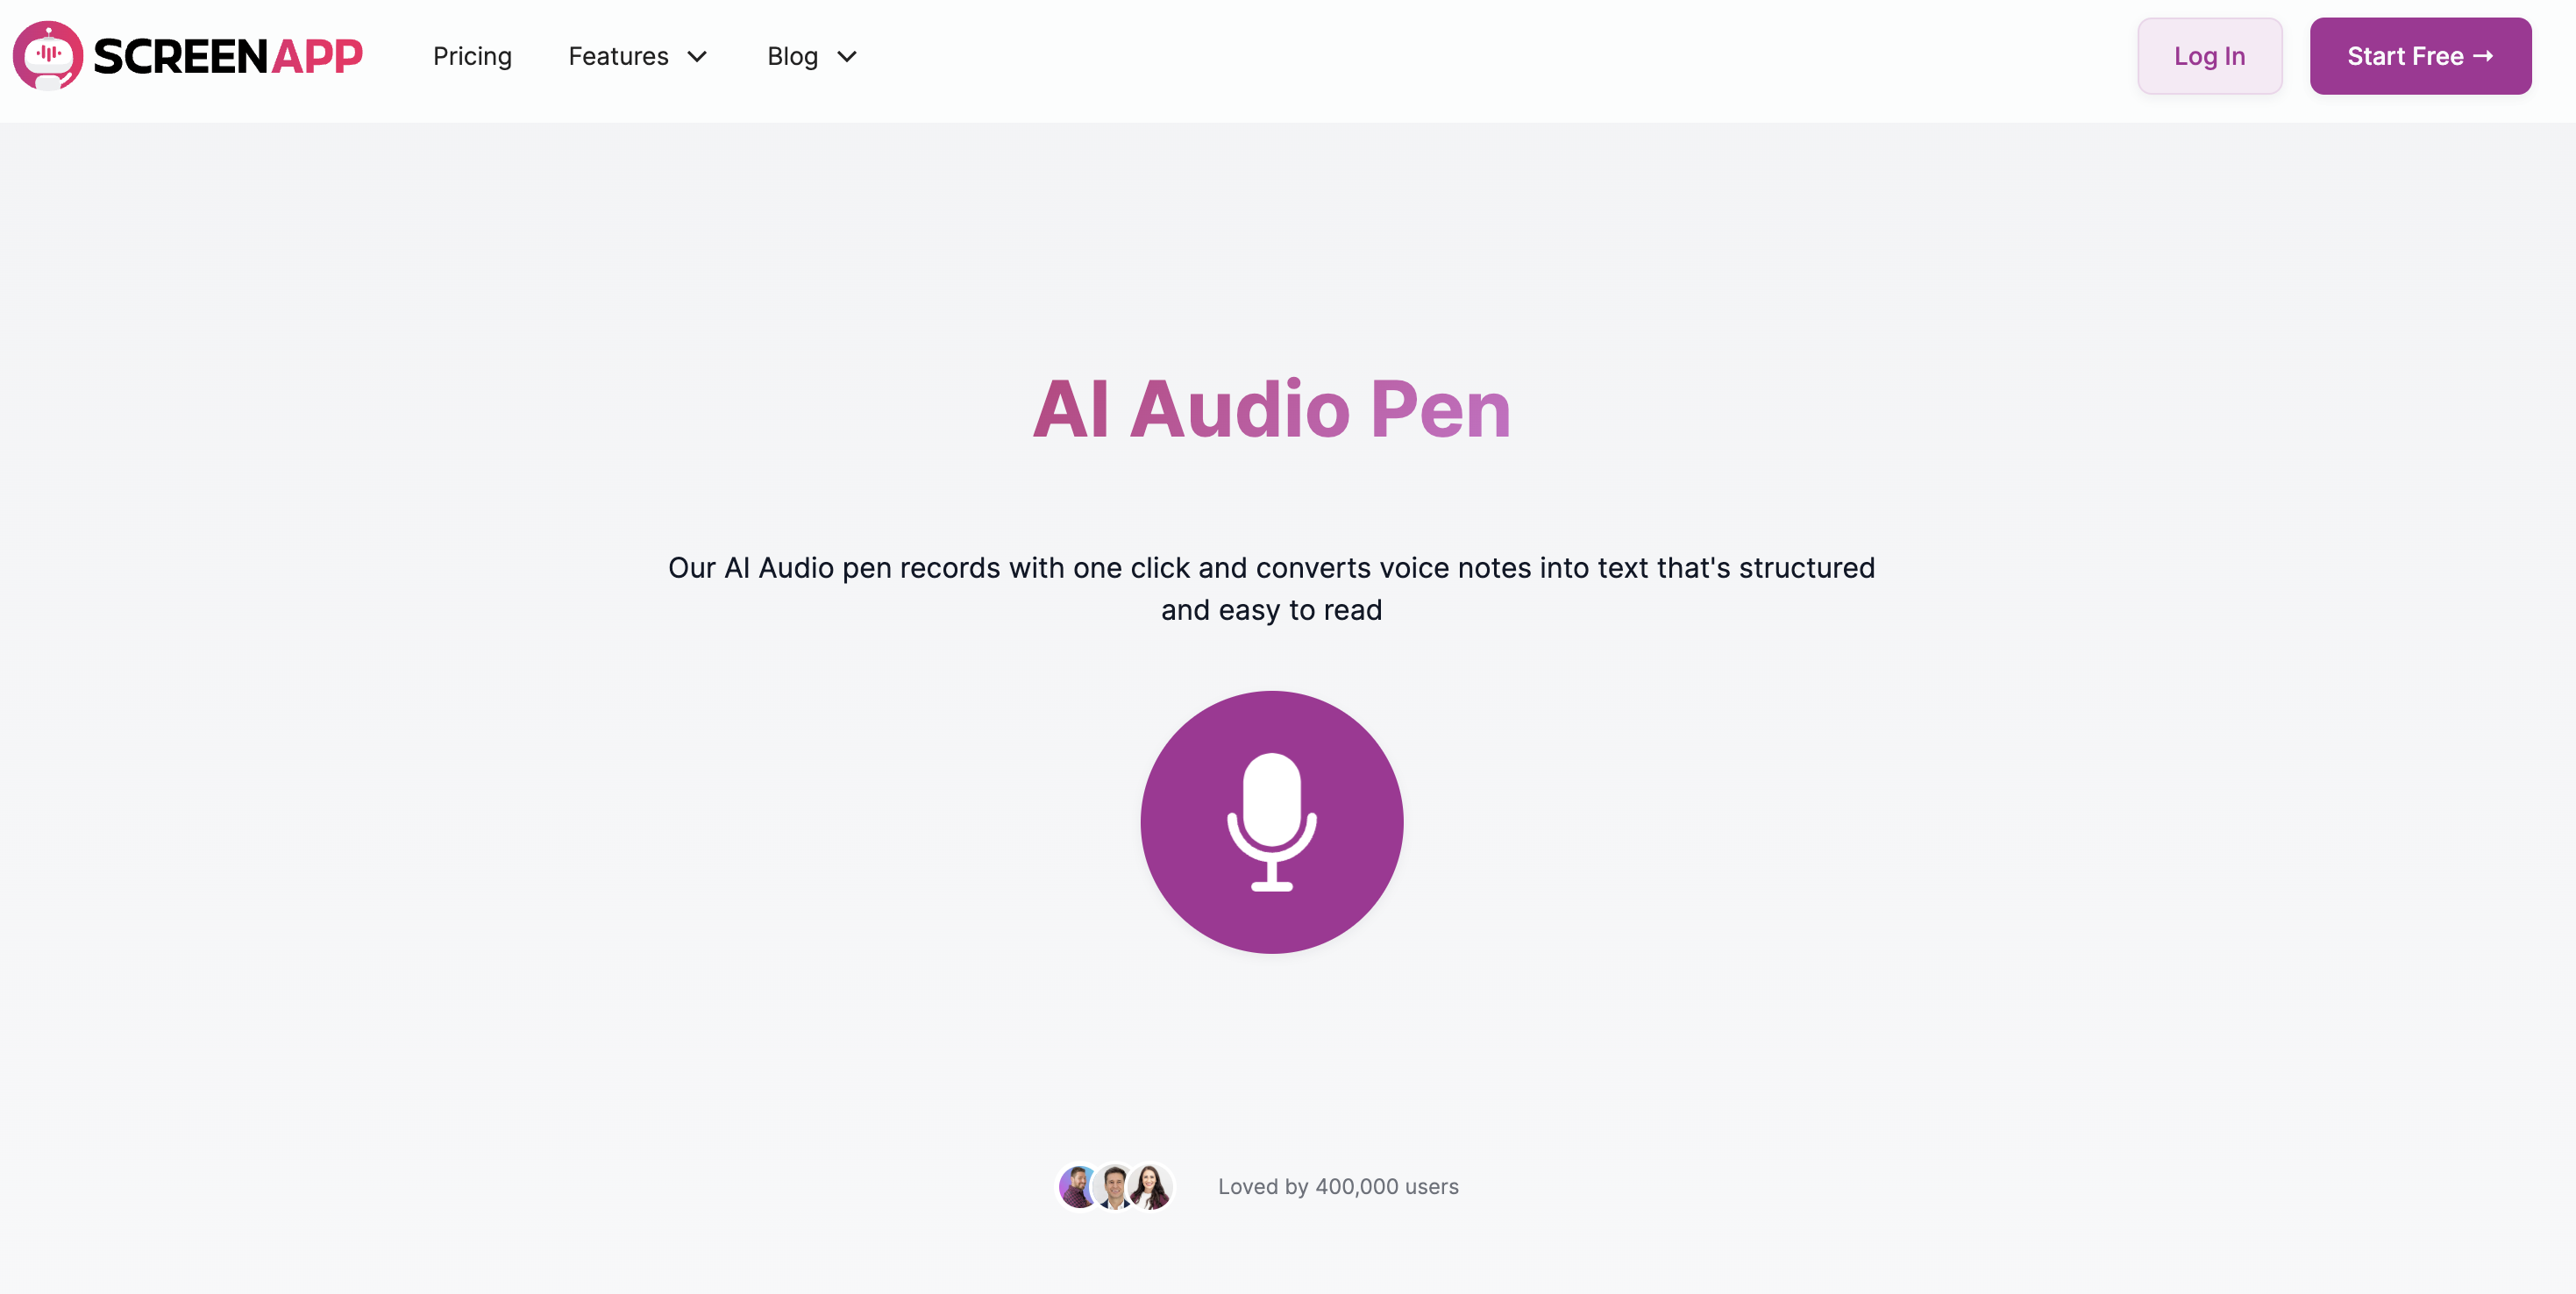
Task: Expand the chevron beside Blog
Action: [846, 56]
